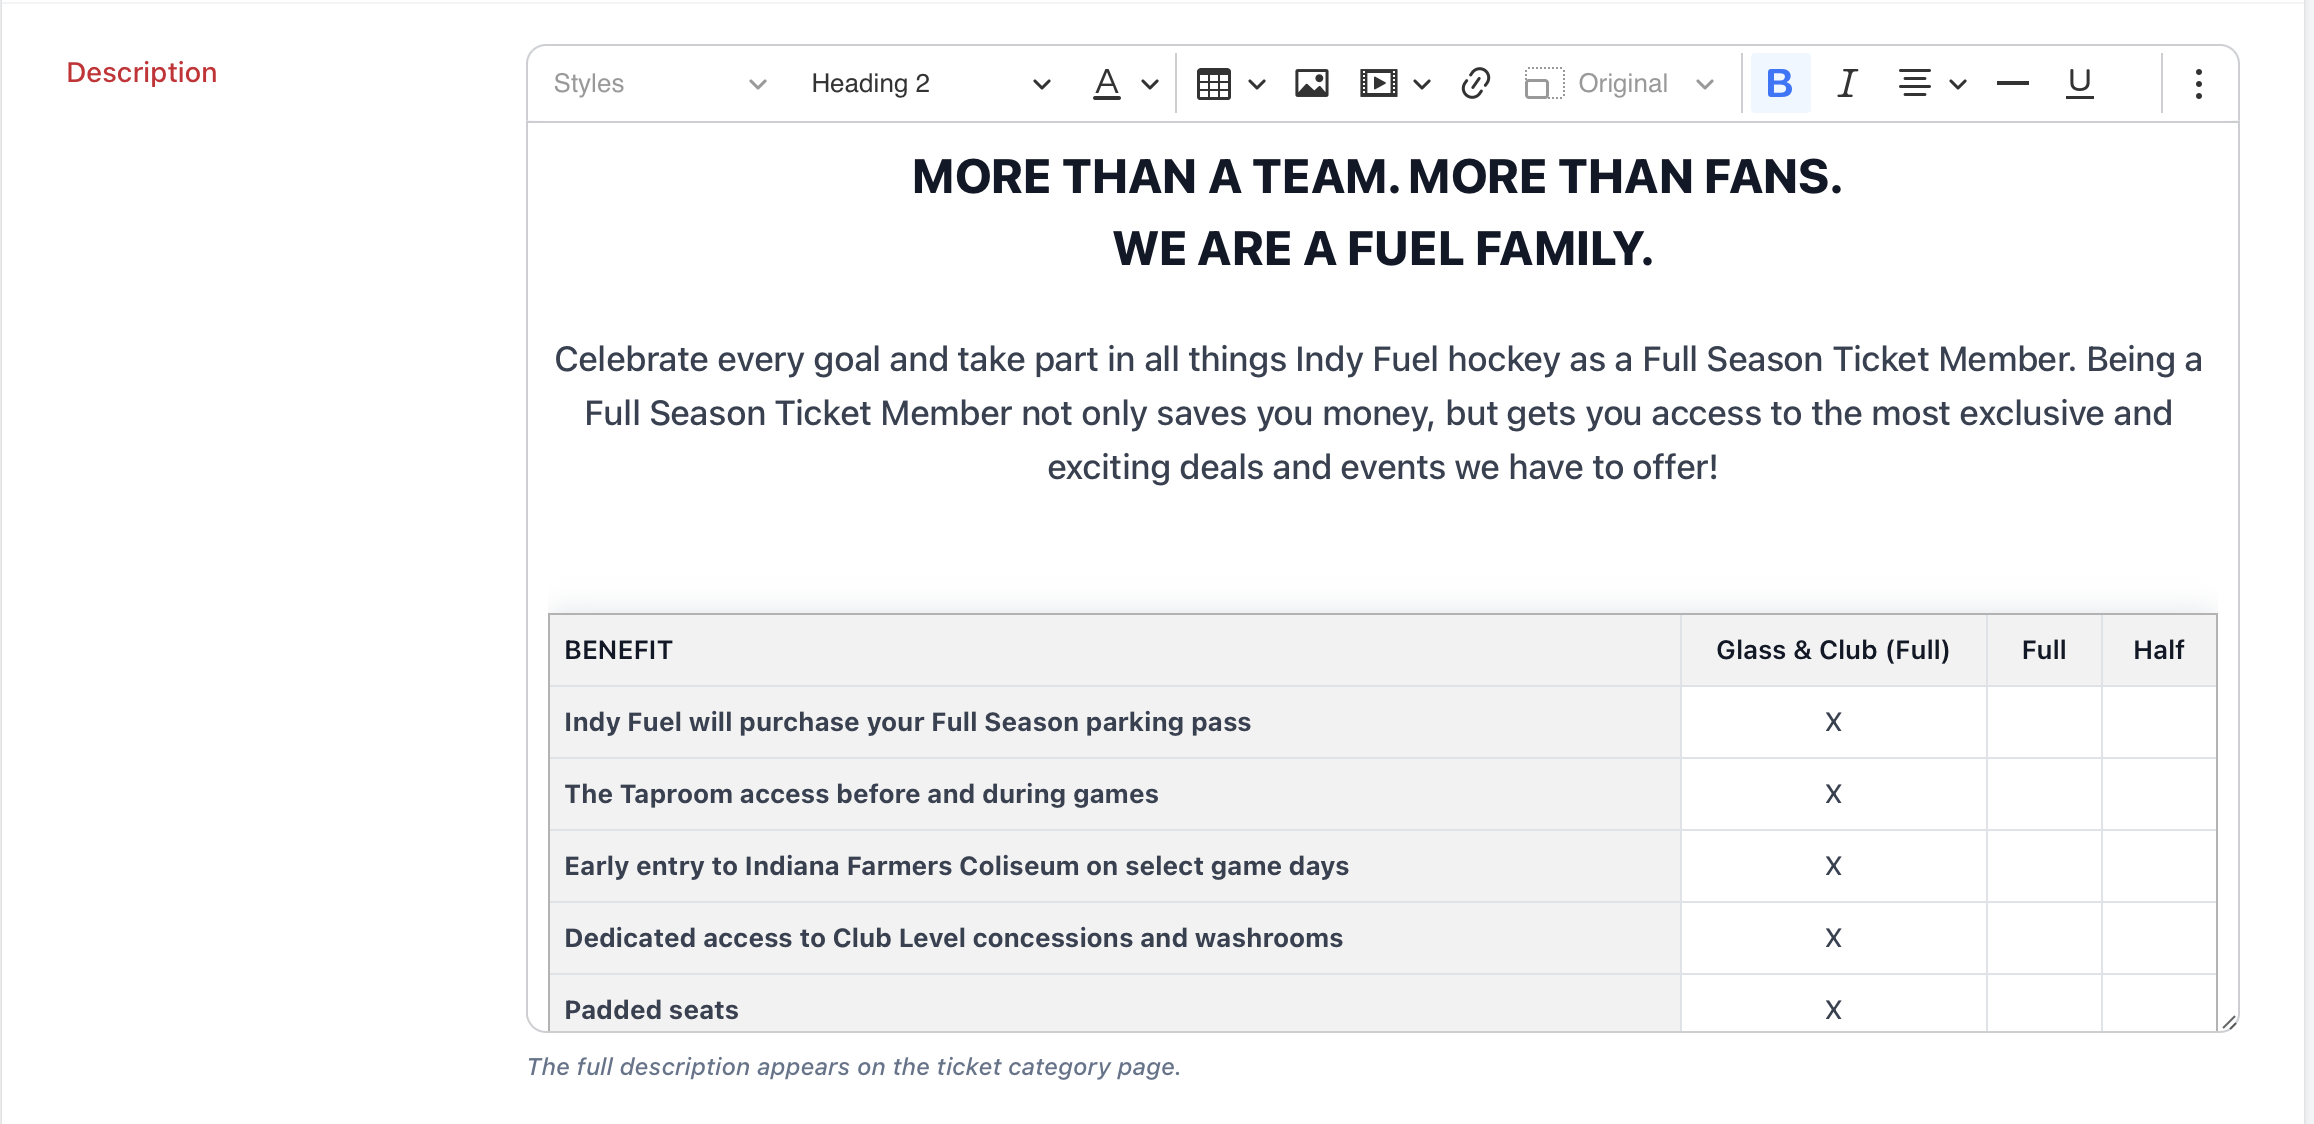
Task: Click the image resize icon
Action: 1543,84
